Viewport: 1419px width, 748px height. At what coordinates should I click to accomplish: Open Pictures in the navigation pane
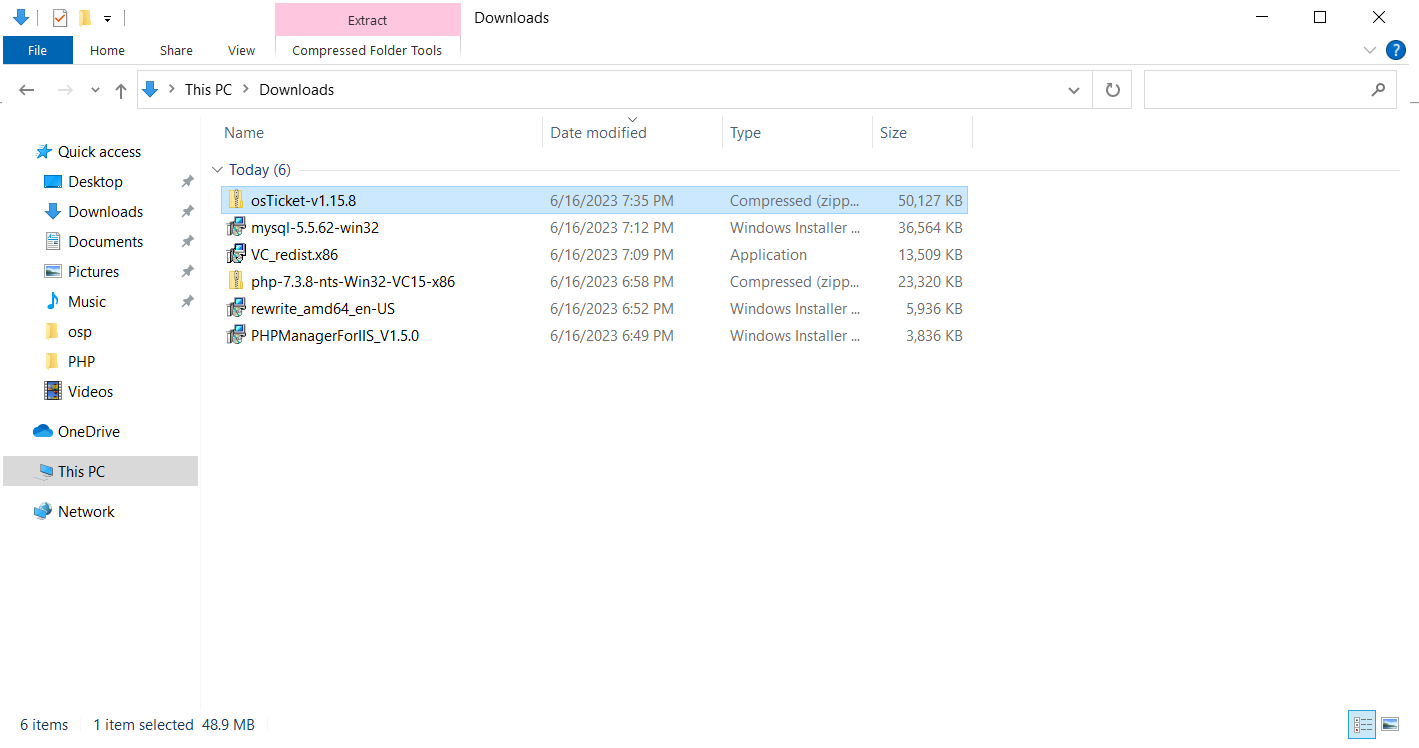(x=93, y=272)
